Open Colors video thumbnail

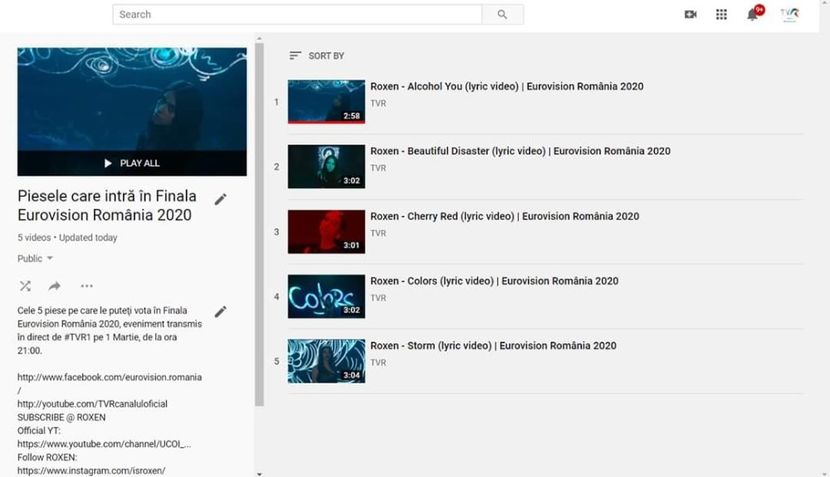(x=326, y=296)
